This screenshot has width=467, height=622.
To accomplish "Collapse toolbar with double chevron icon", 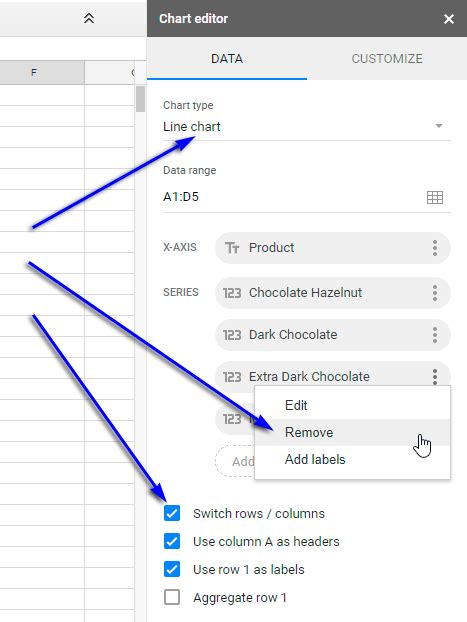I will pos(89,18).
